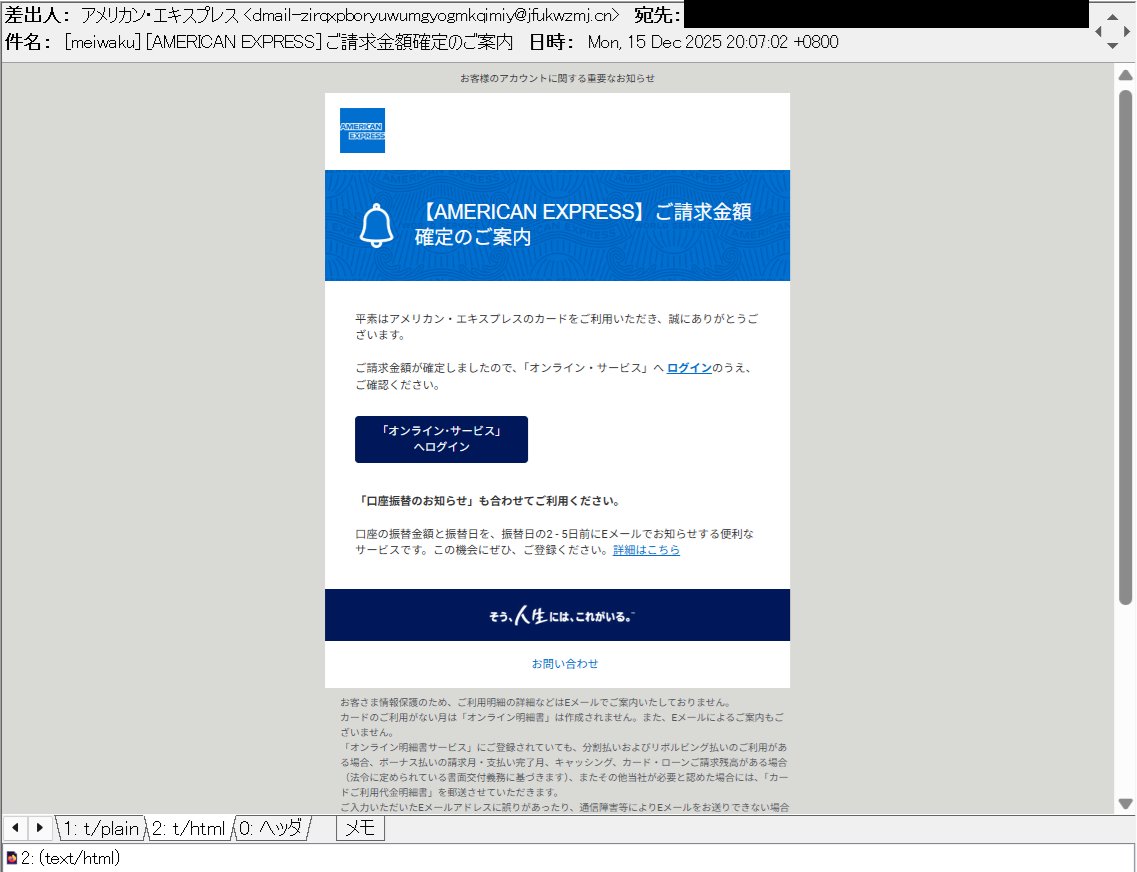Go to next part with bottom right arrow
This screenshot has height=872, width=1137.
(x=40, y=827)
